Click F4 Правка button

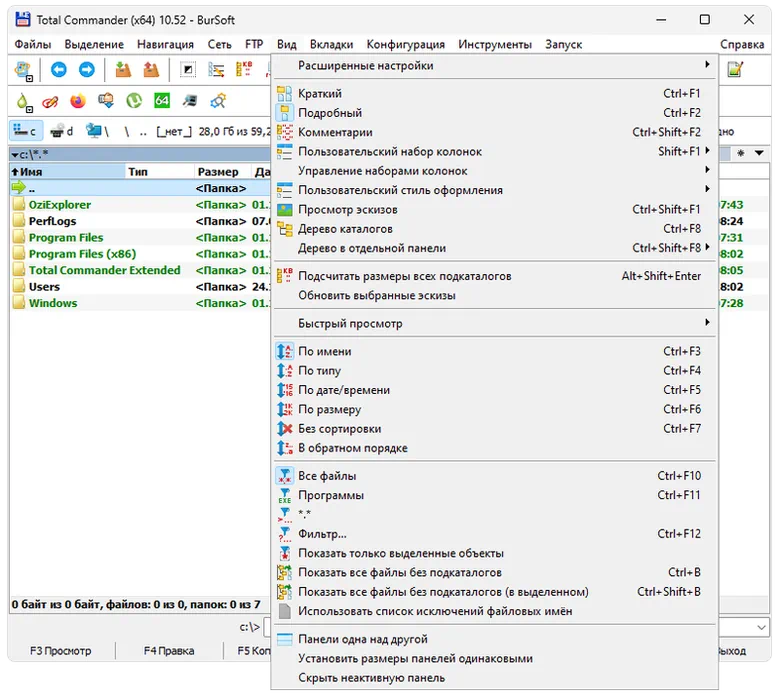[169, 651]
